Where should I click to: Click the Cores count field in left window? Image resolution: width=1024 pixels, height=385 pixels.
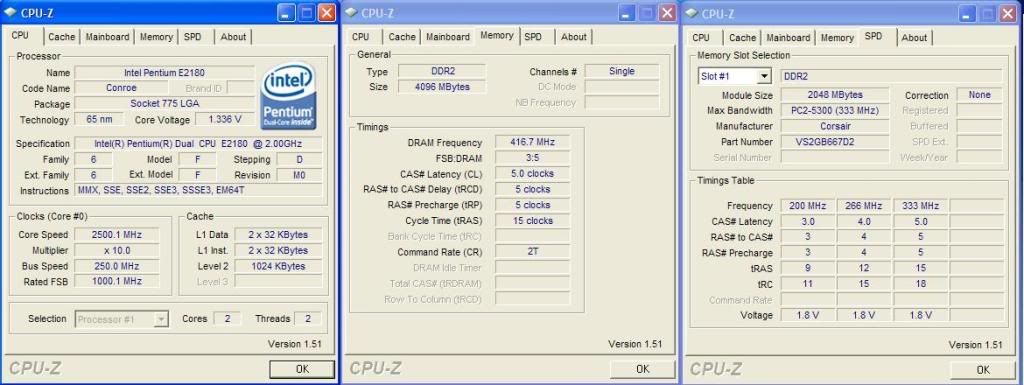227,318
